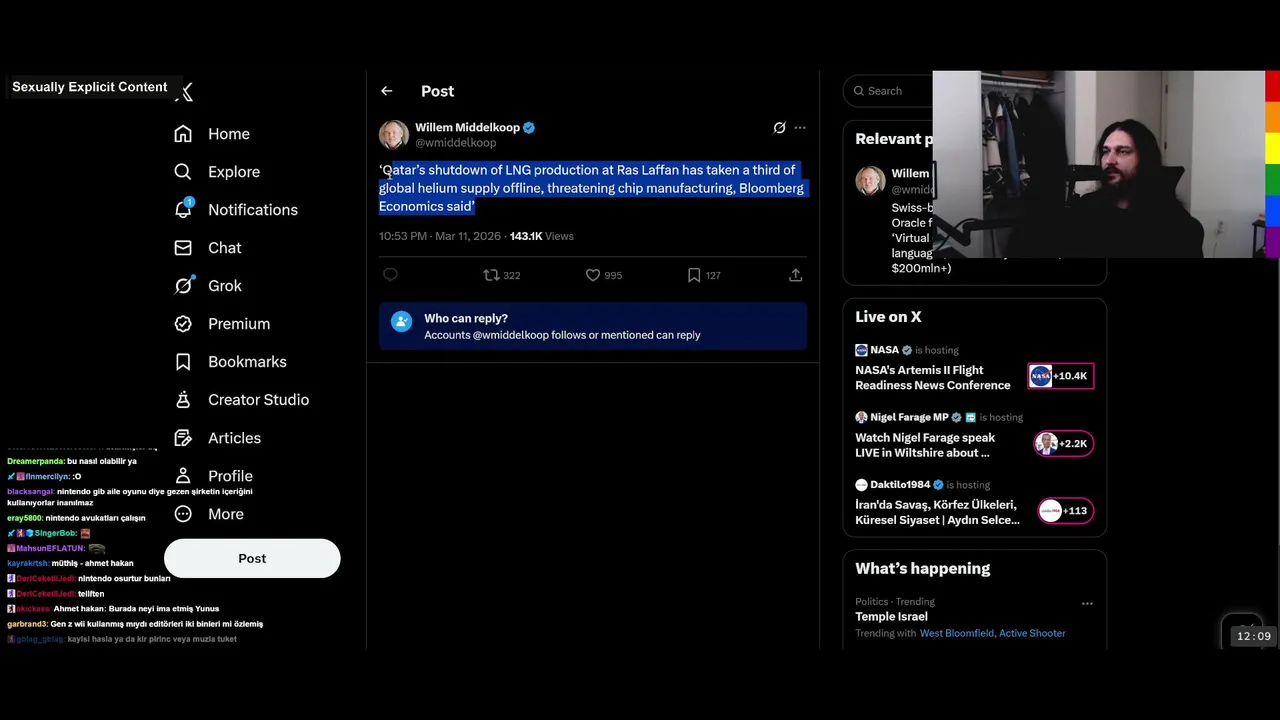Click Willem Middelkoop's avatar on post

pyautogui.click(x=394, y=135)
